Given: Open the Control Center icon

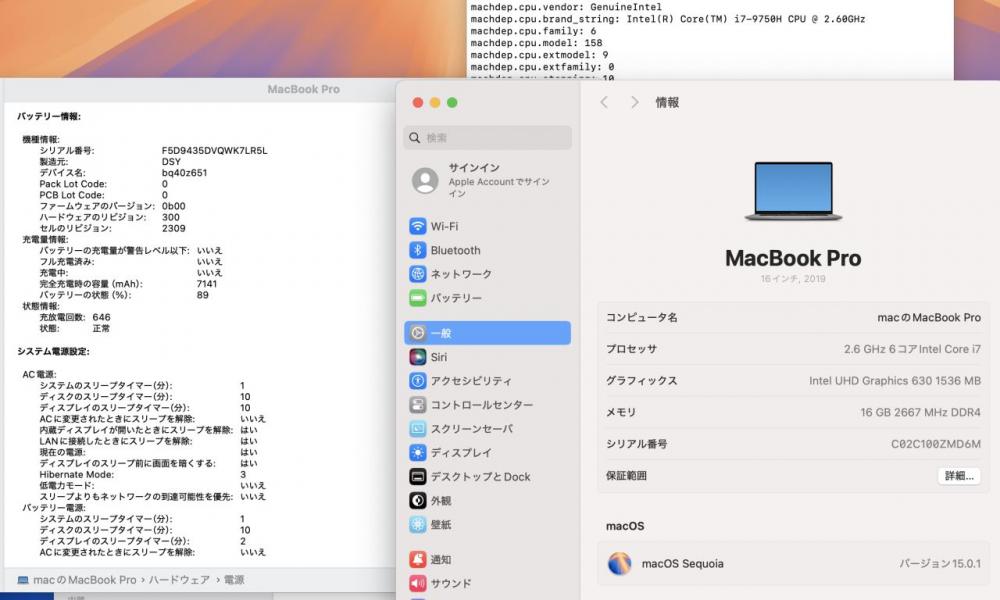Looking at the screenshot, I should (x=418, y=405).
